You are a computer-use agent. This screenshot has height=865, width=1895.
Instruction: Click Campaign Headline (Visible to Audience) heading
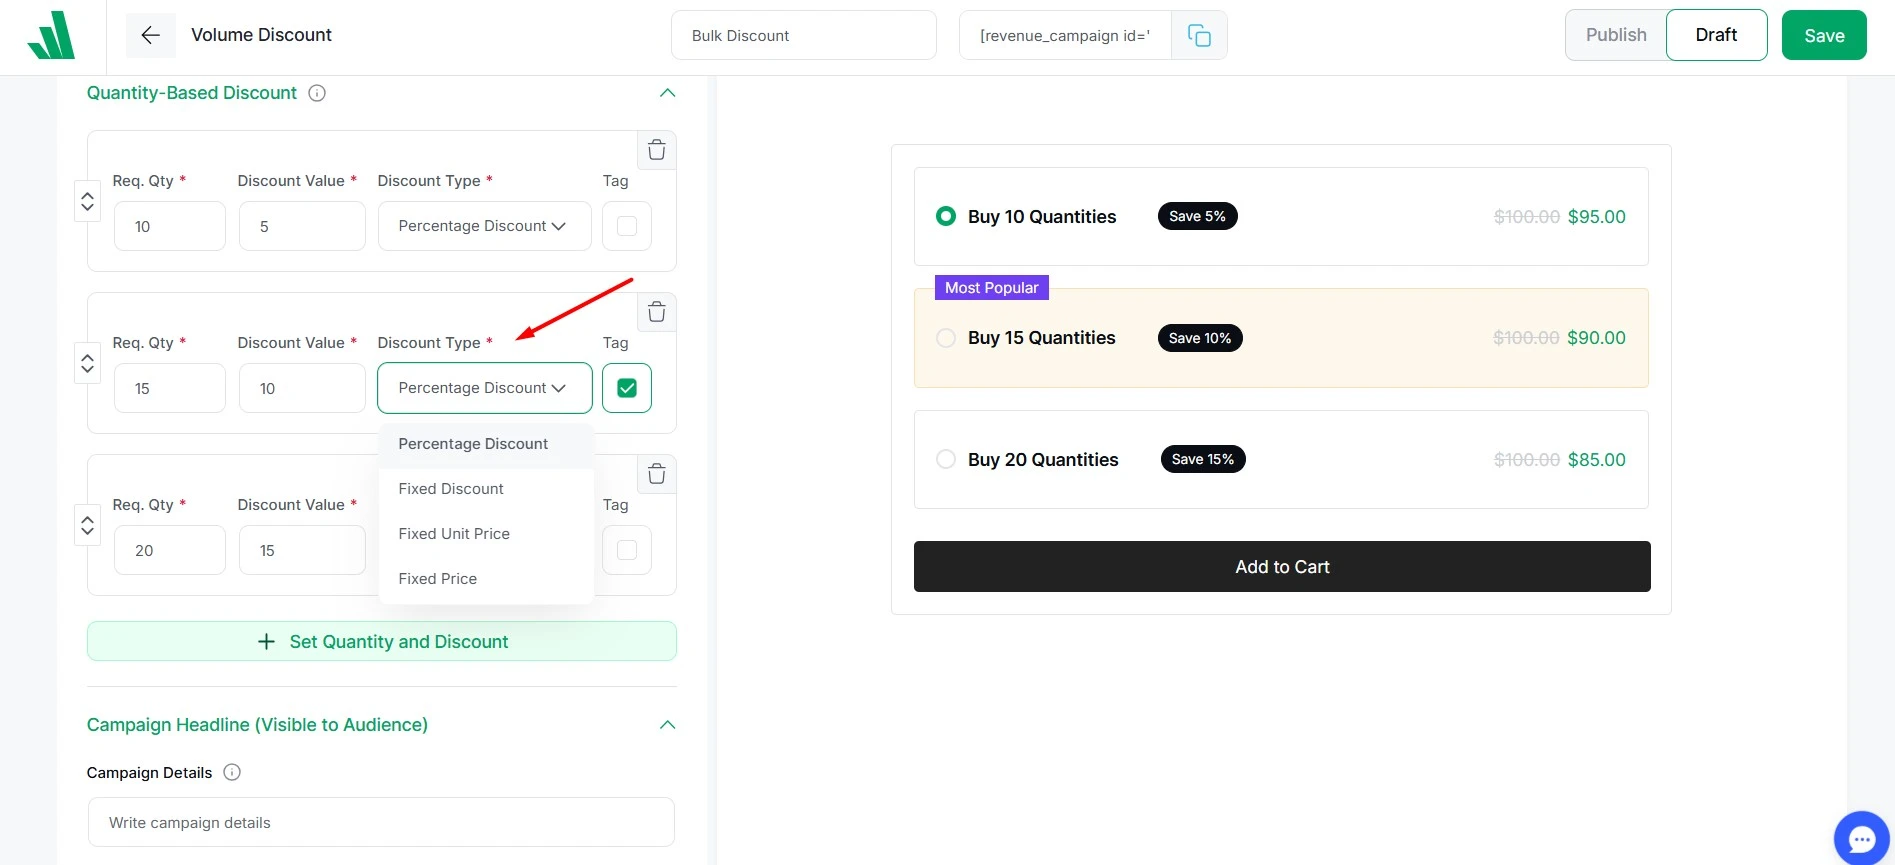257,725
